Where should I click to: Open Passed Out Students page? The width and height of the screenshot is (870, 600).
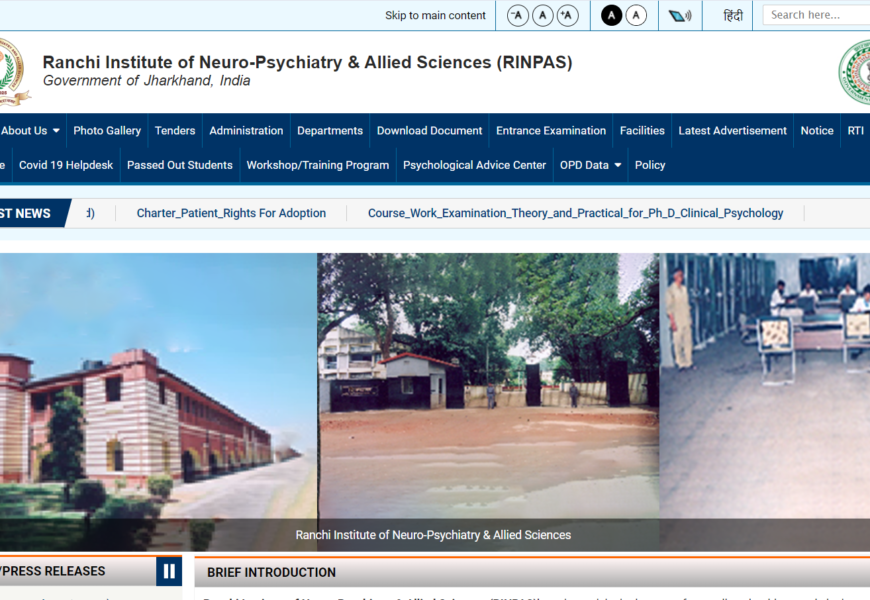(x=180, y=165)
